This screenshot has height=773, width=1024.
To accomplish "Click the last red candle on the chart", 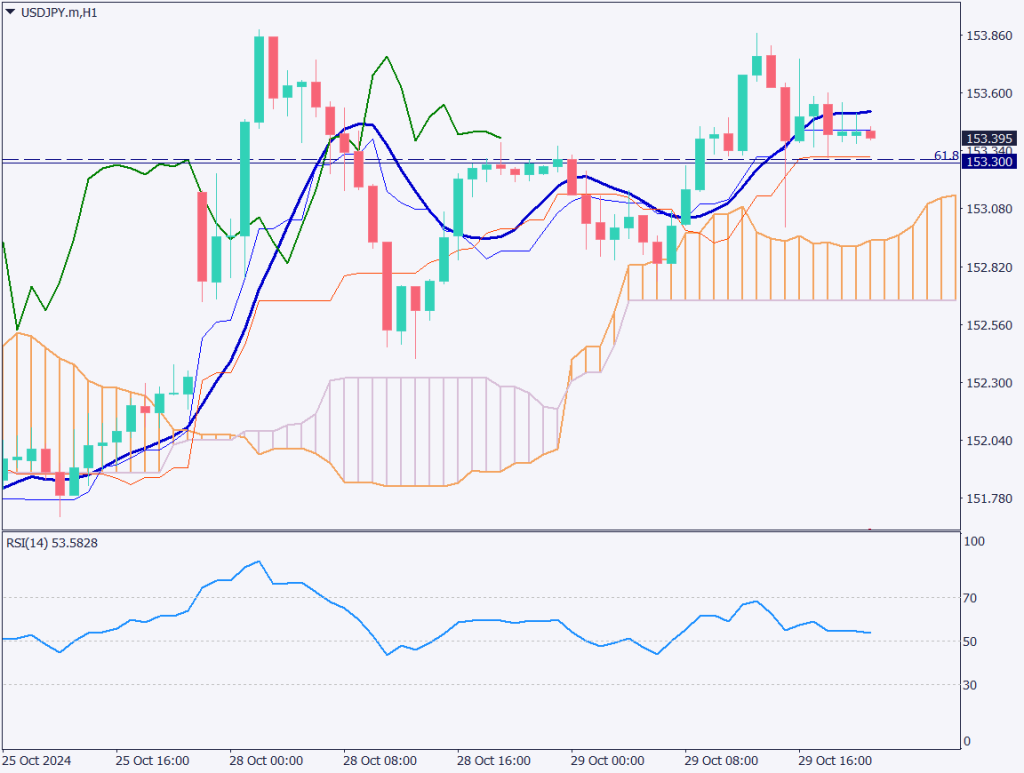I will 871,134.
